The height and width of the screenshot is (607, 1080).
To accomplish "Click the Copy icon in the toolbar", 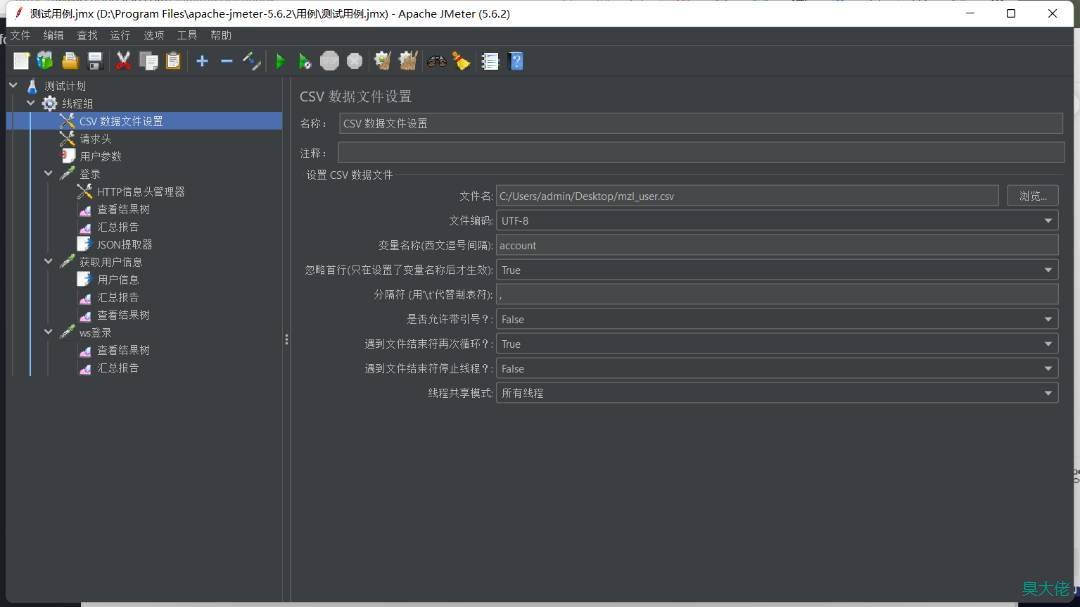I will click(149, 61).
